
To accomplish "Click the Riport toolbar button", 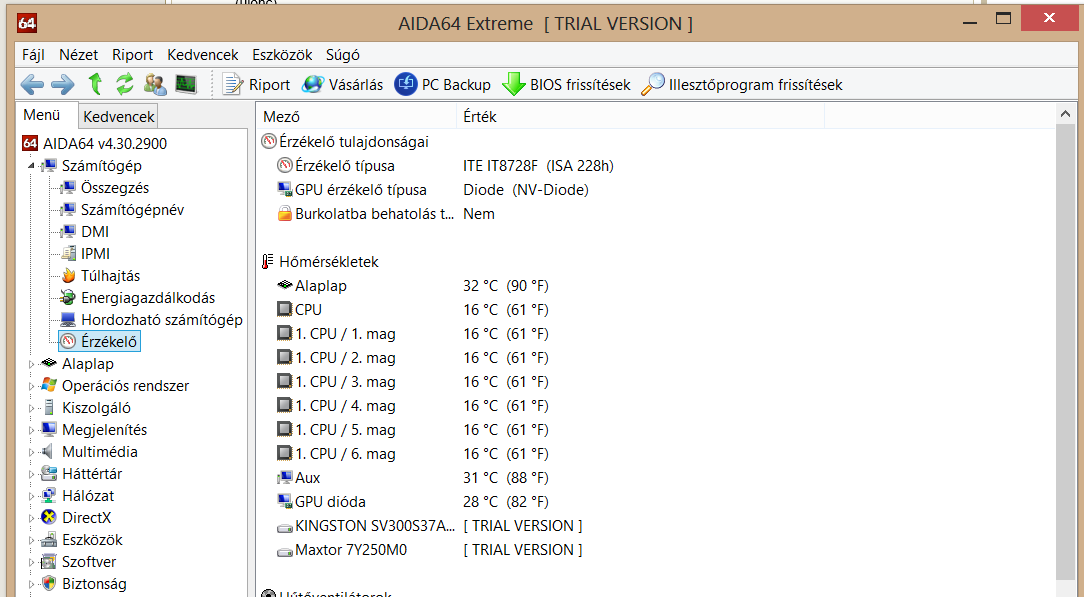I will (256, 84).
